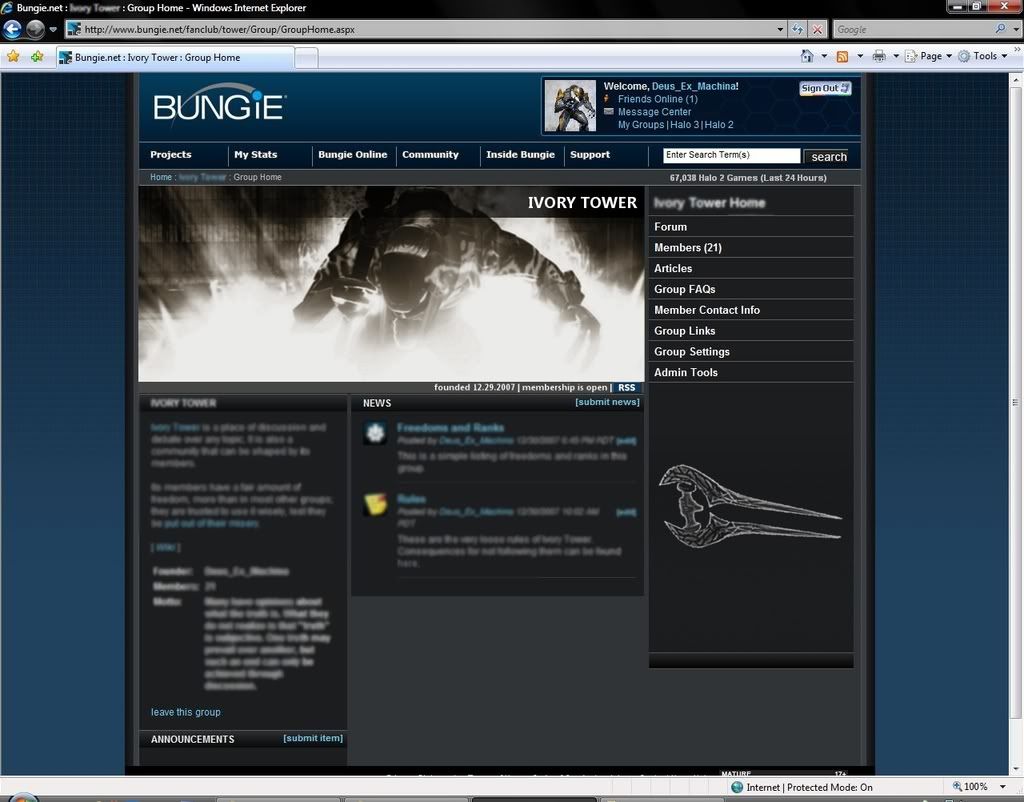Click the Enter Search Term(s) field
Screen dimensions: 1024x802
pyautogui.click(x=731, y=155)
